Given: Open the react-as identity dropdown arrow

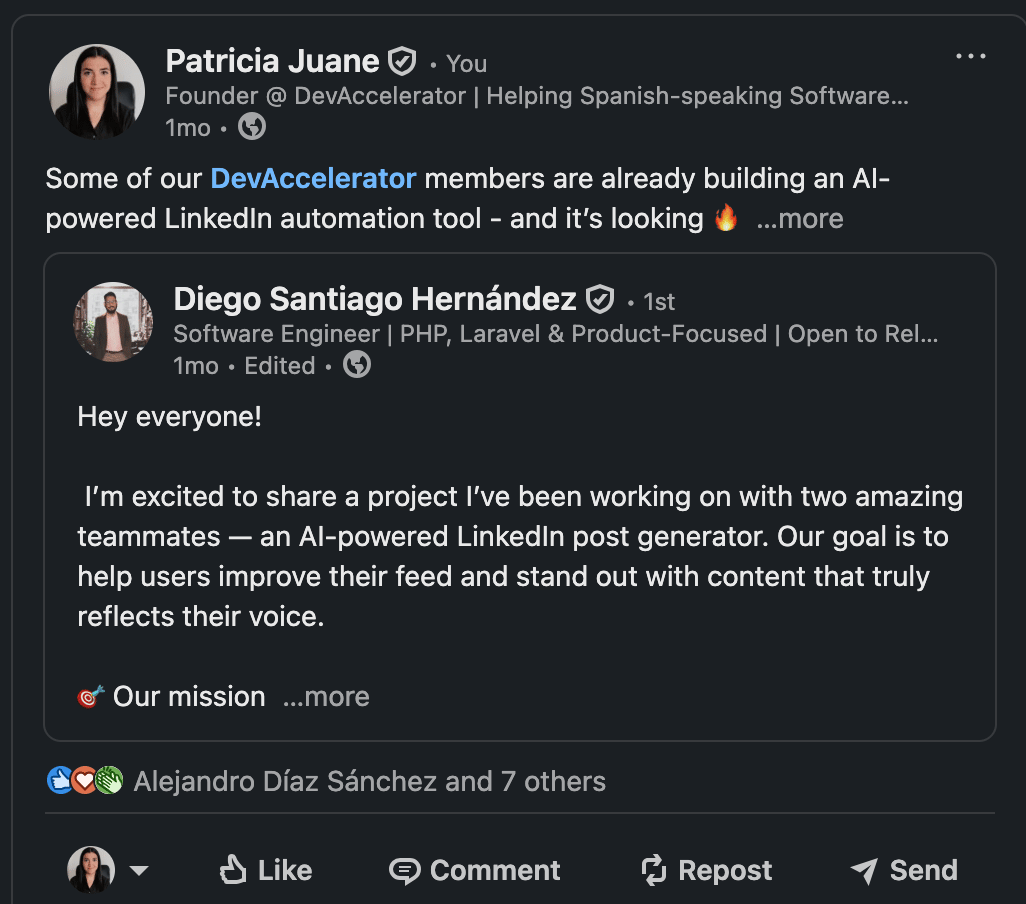Looking at the screenshot, I should (x=139, y=870).
